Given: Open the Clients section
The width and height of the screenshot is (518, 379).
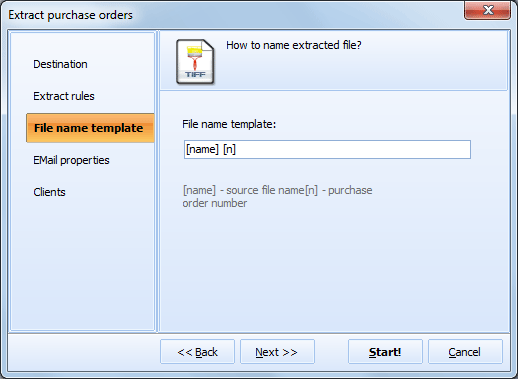Looking at the screenshot, I should pyautogui.click(x=49, y=192).
